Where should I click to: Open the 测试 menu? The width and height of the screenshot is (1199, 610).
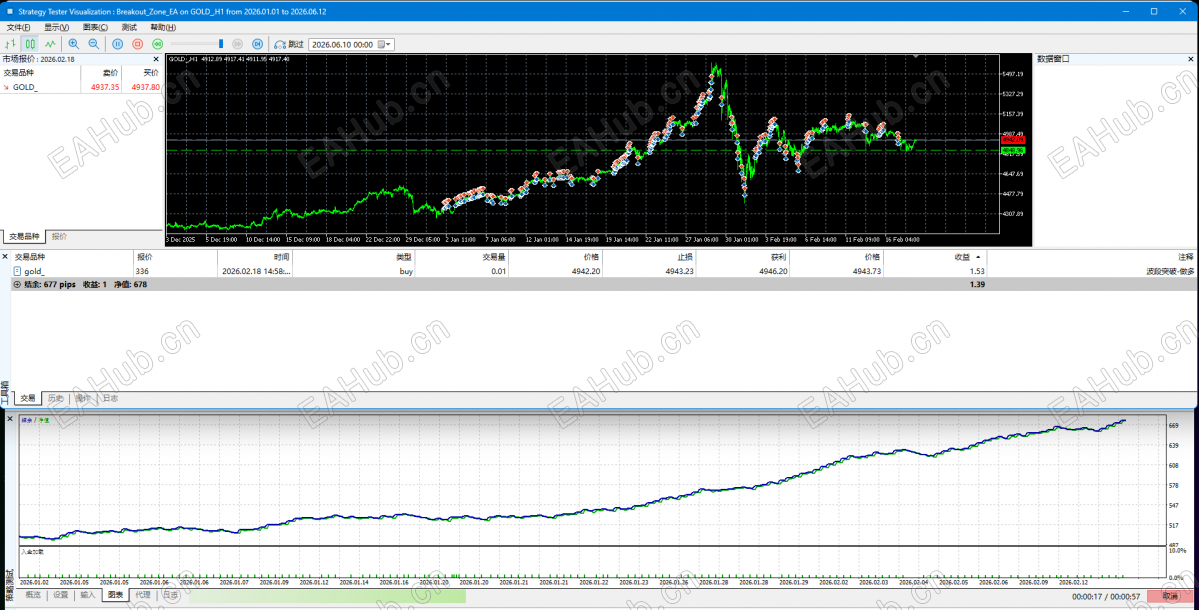point(129,28)
